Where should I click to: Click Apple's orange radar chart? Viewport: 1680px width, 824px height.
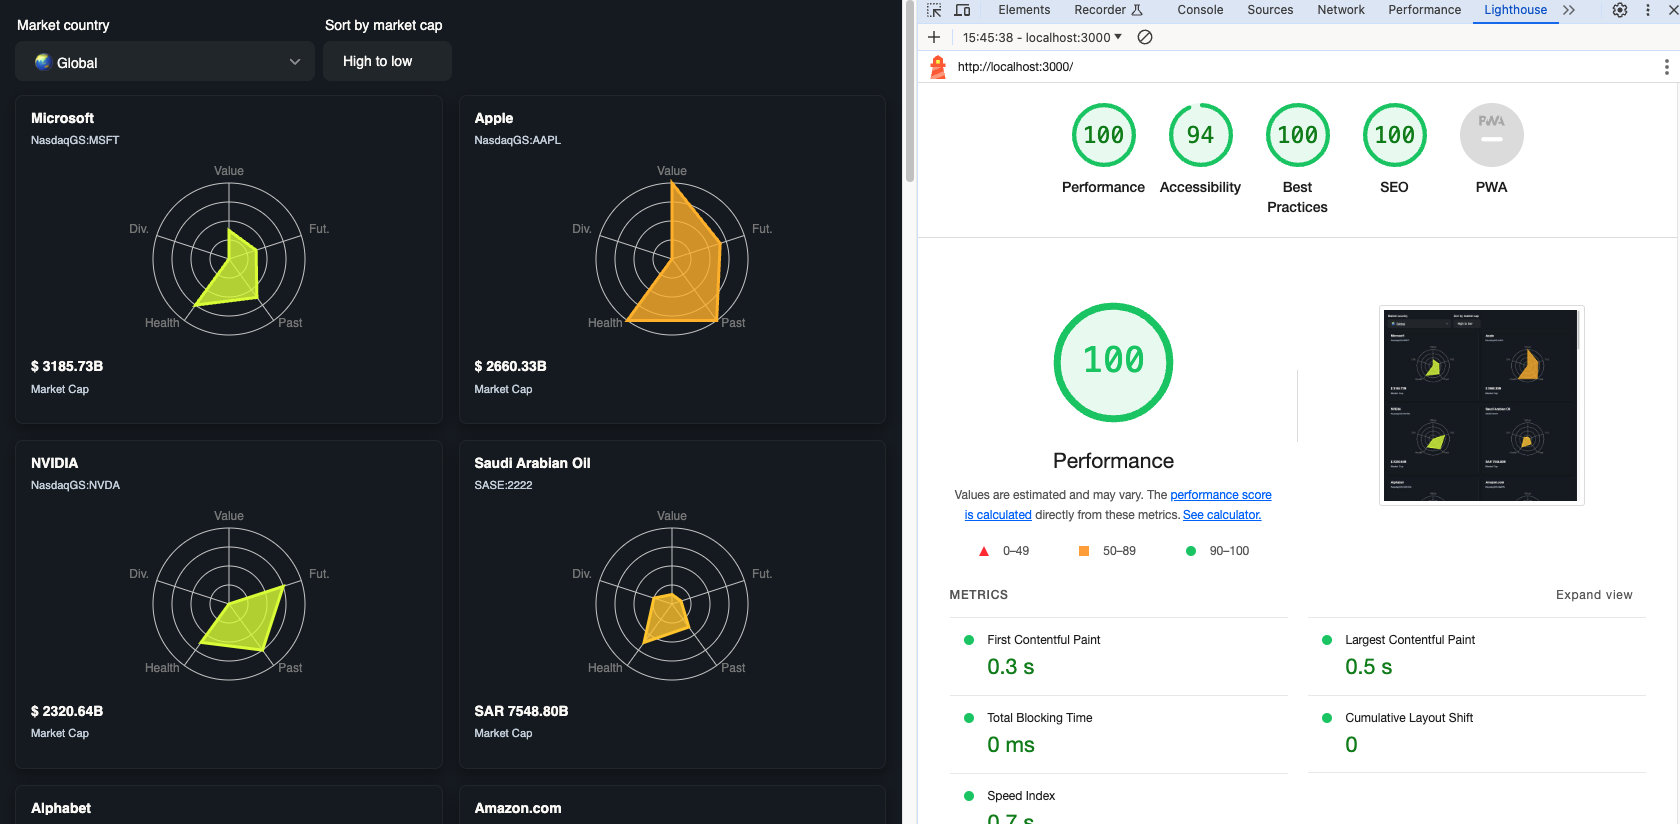(x=672, y=259)
